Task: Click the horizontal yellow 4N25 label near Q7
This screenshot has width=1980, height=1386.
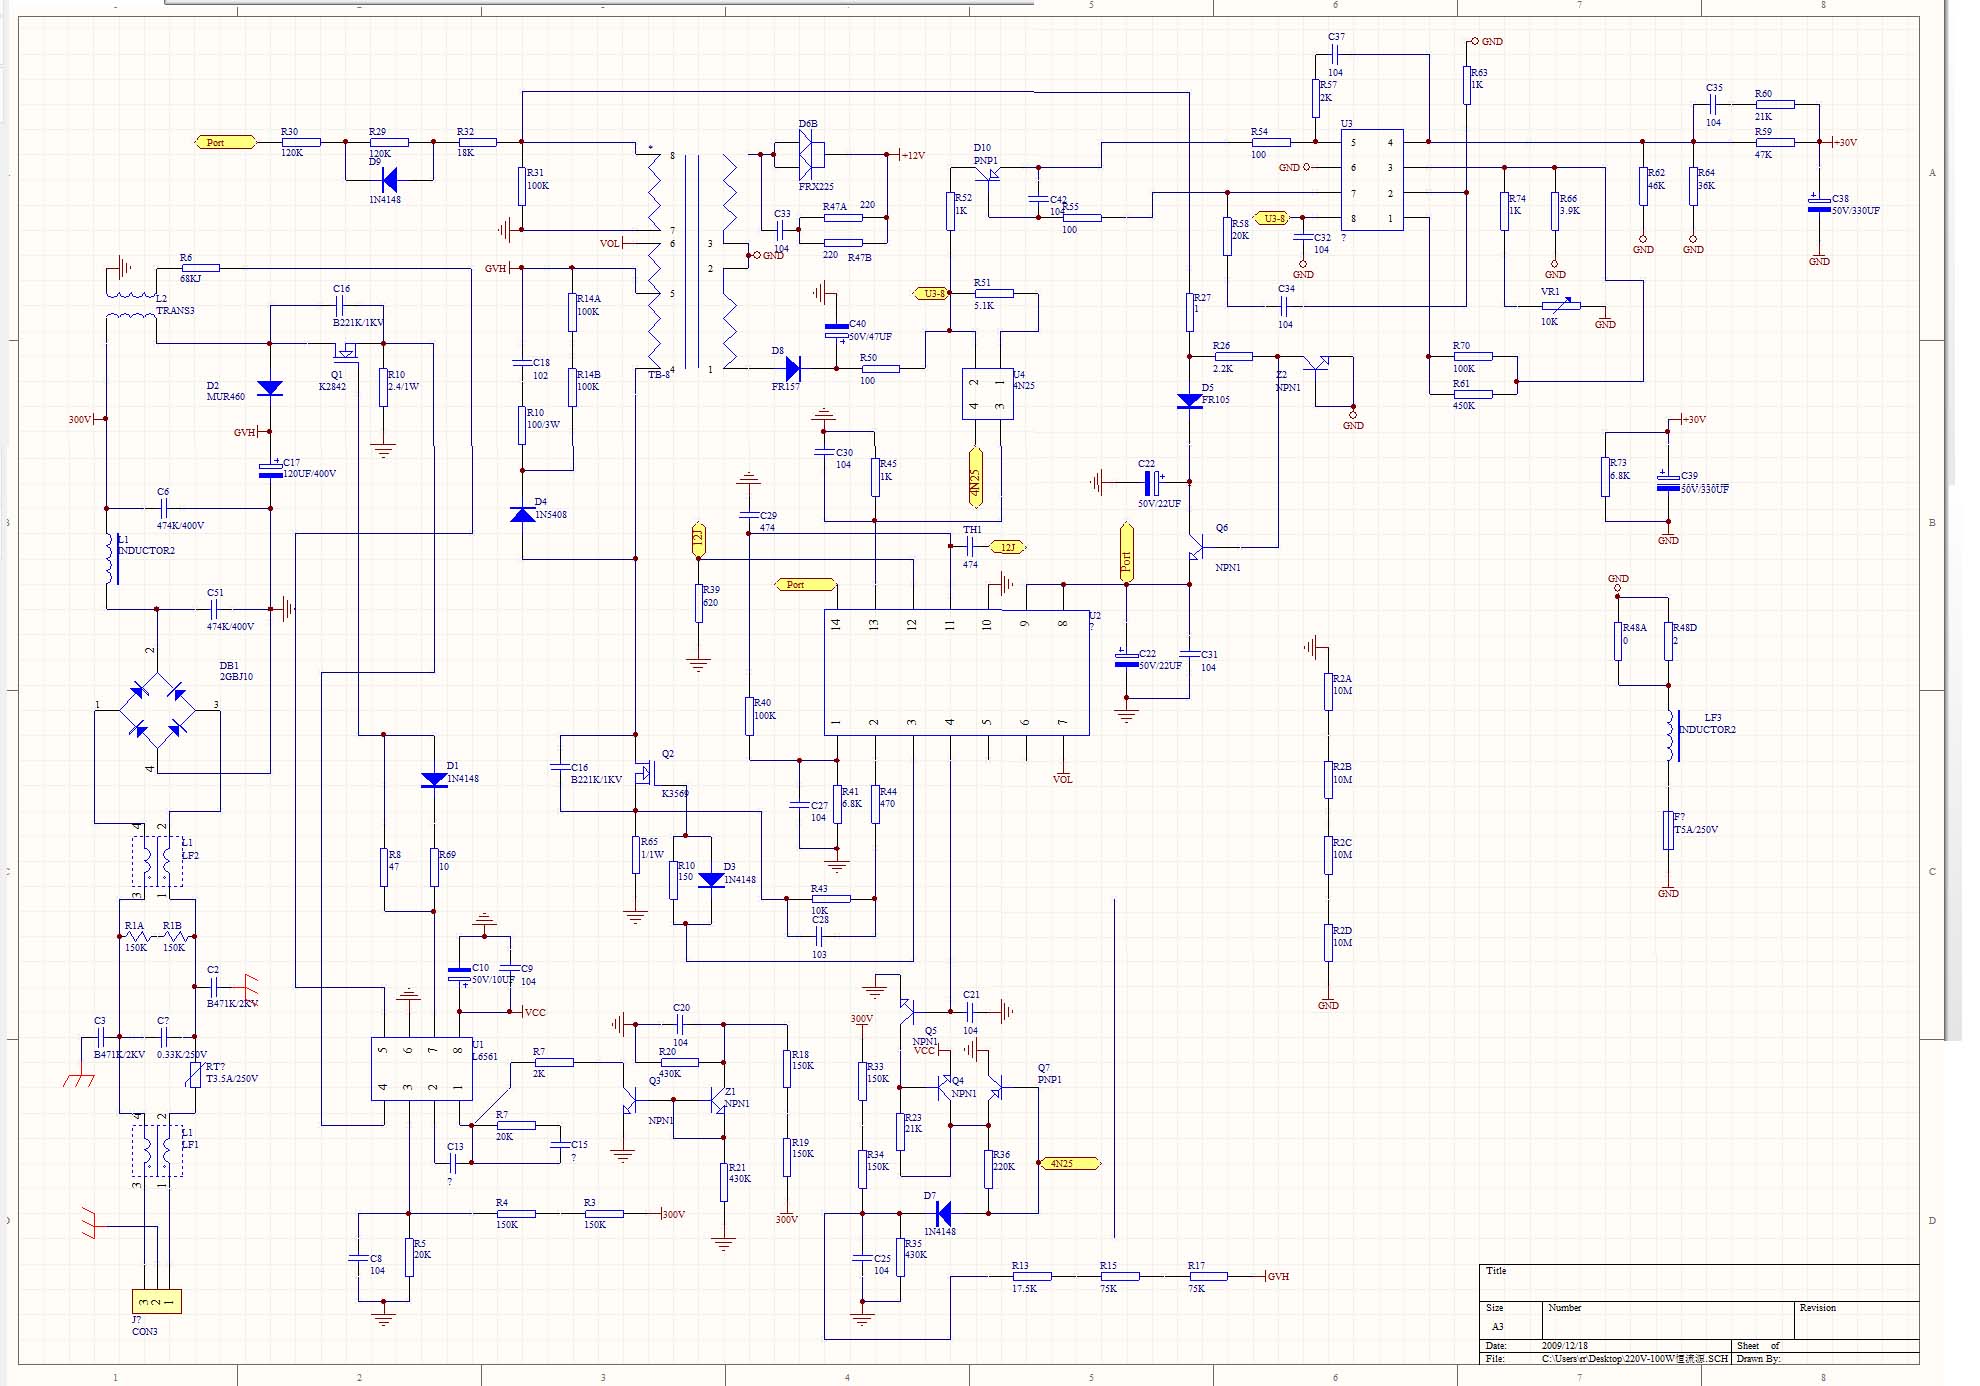Action: (1071, 1163)
